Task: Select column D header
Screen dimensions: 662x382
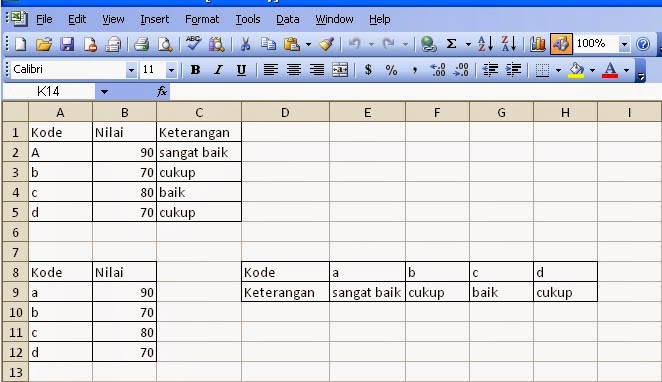Action: pyautogui.click(x=285, y=112)
